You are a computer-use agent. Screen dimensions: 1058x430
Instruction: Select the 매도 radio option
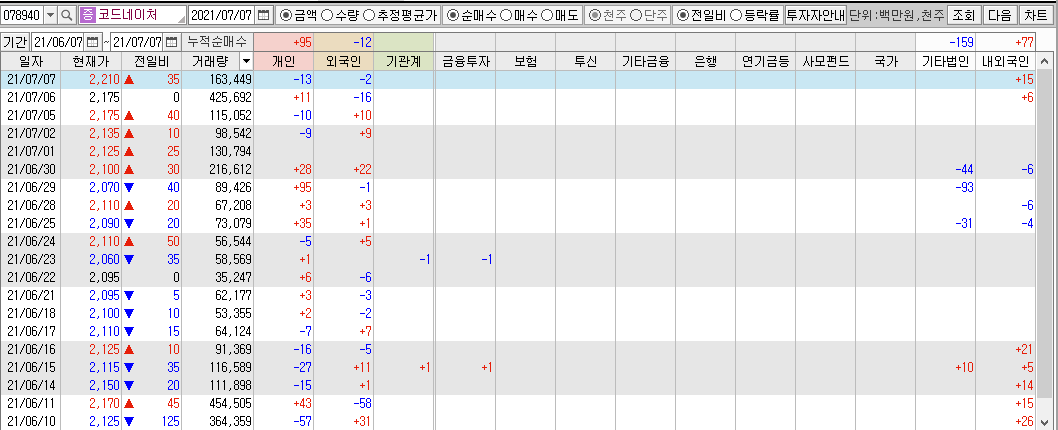pyautogui.click(x=547, y=15)
